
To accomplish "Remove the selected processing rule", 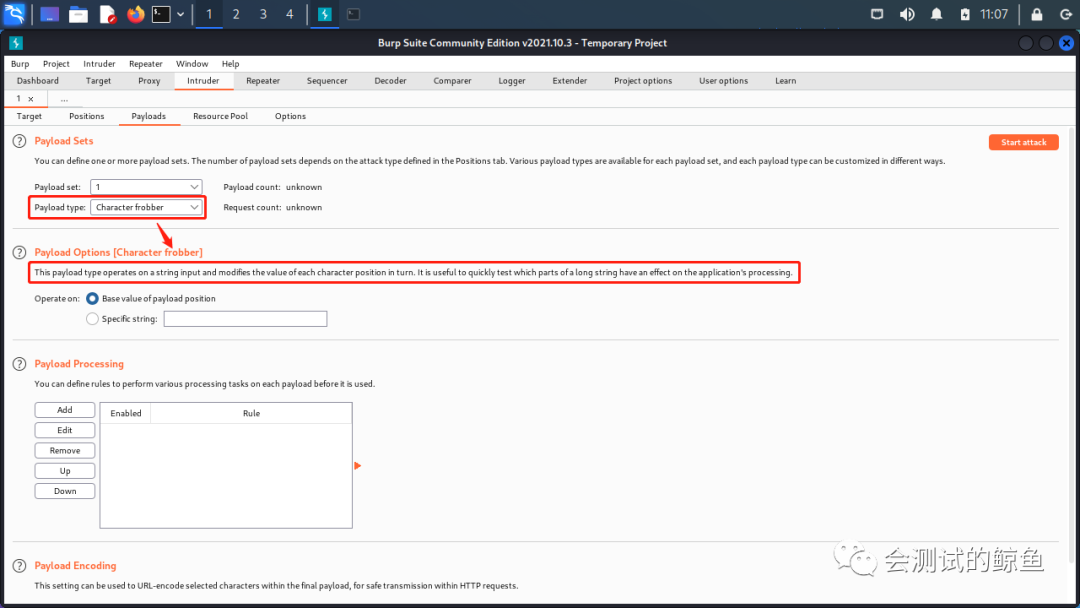I will 65,450.
